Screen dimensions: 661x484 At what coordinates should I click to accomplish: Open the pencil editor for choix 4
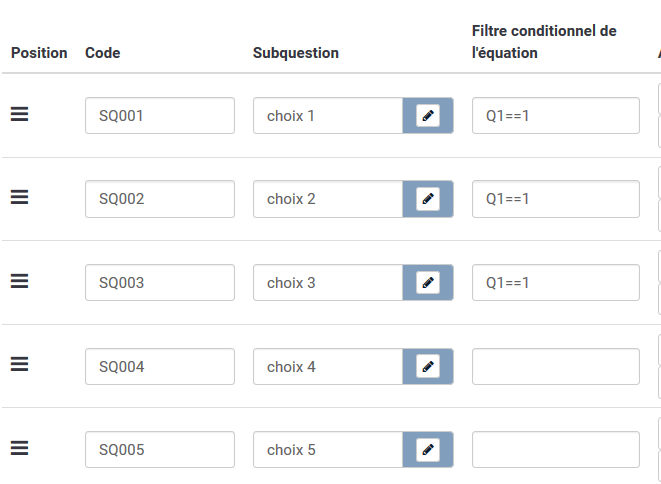(428, 367)
